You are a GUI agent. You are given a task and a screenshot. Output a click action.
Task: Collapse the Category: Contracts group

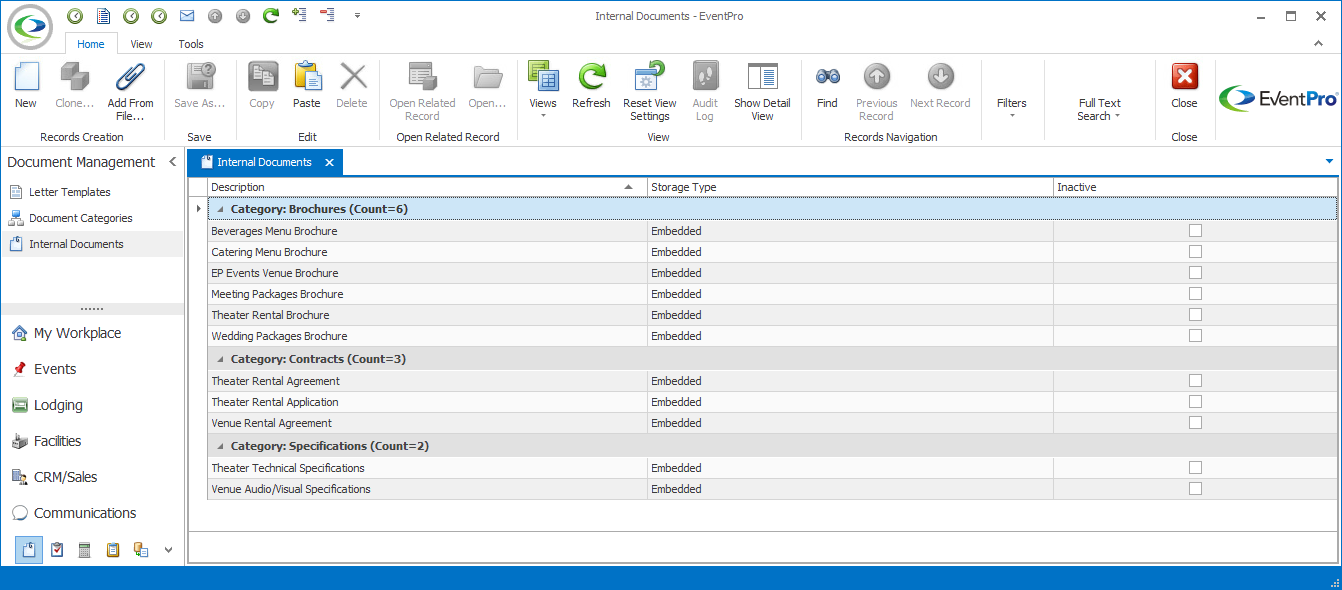[220, 358]
